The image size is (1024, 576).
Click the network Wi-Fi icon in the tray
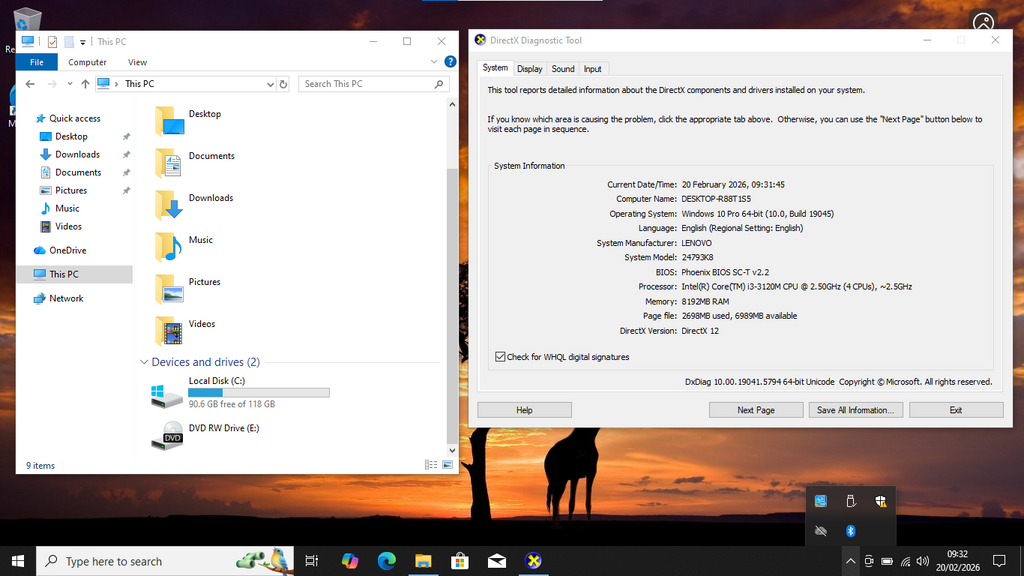pyautogui.click(x=904, y=561)
